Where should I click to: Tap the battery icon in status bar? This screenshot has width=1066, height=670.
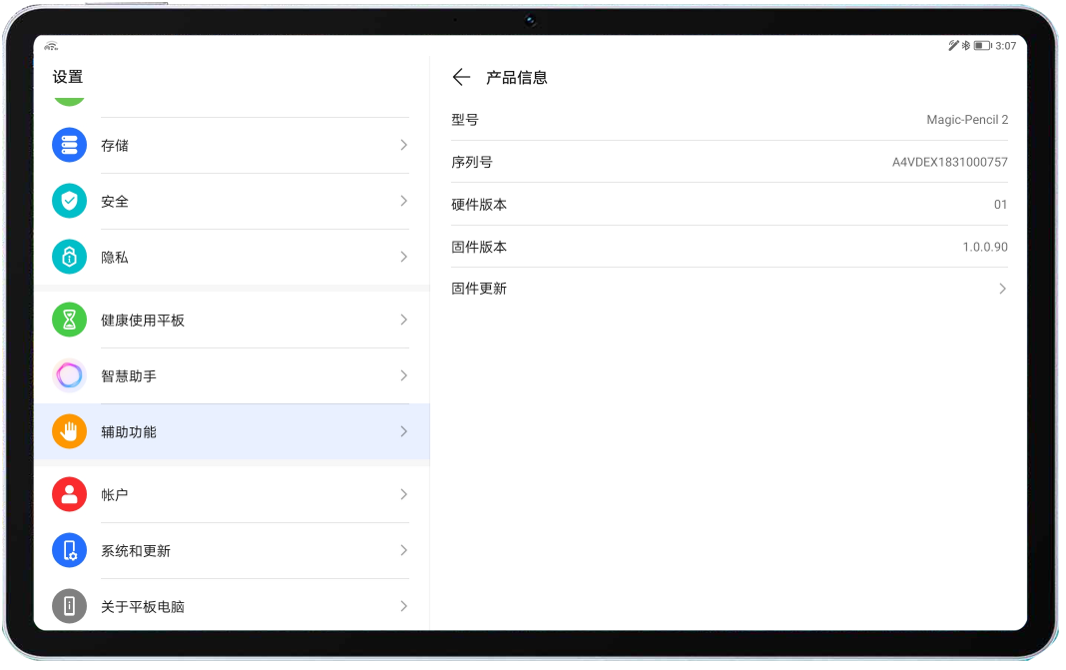click(982, 46)
